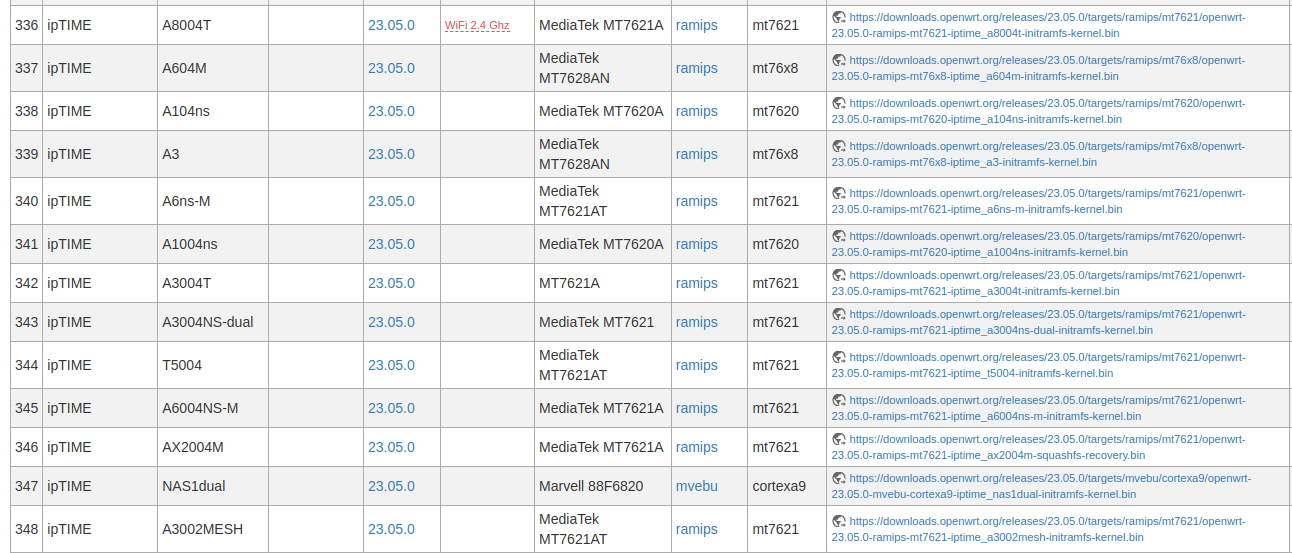Click globe icon in T5004 row

pyautogui.click(x=839, y=357)
